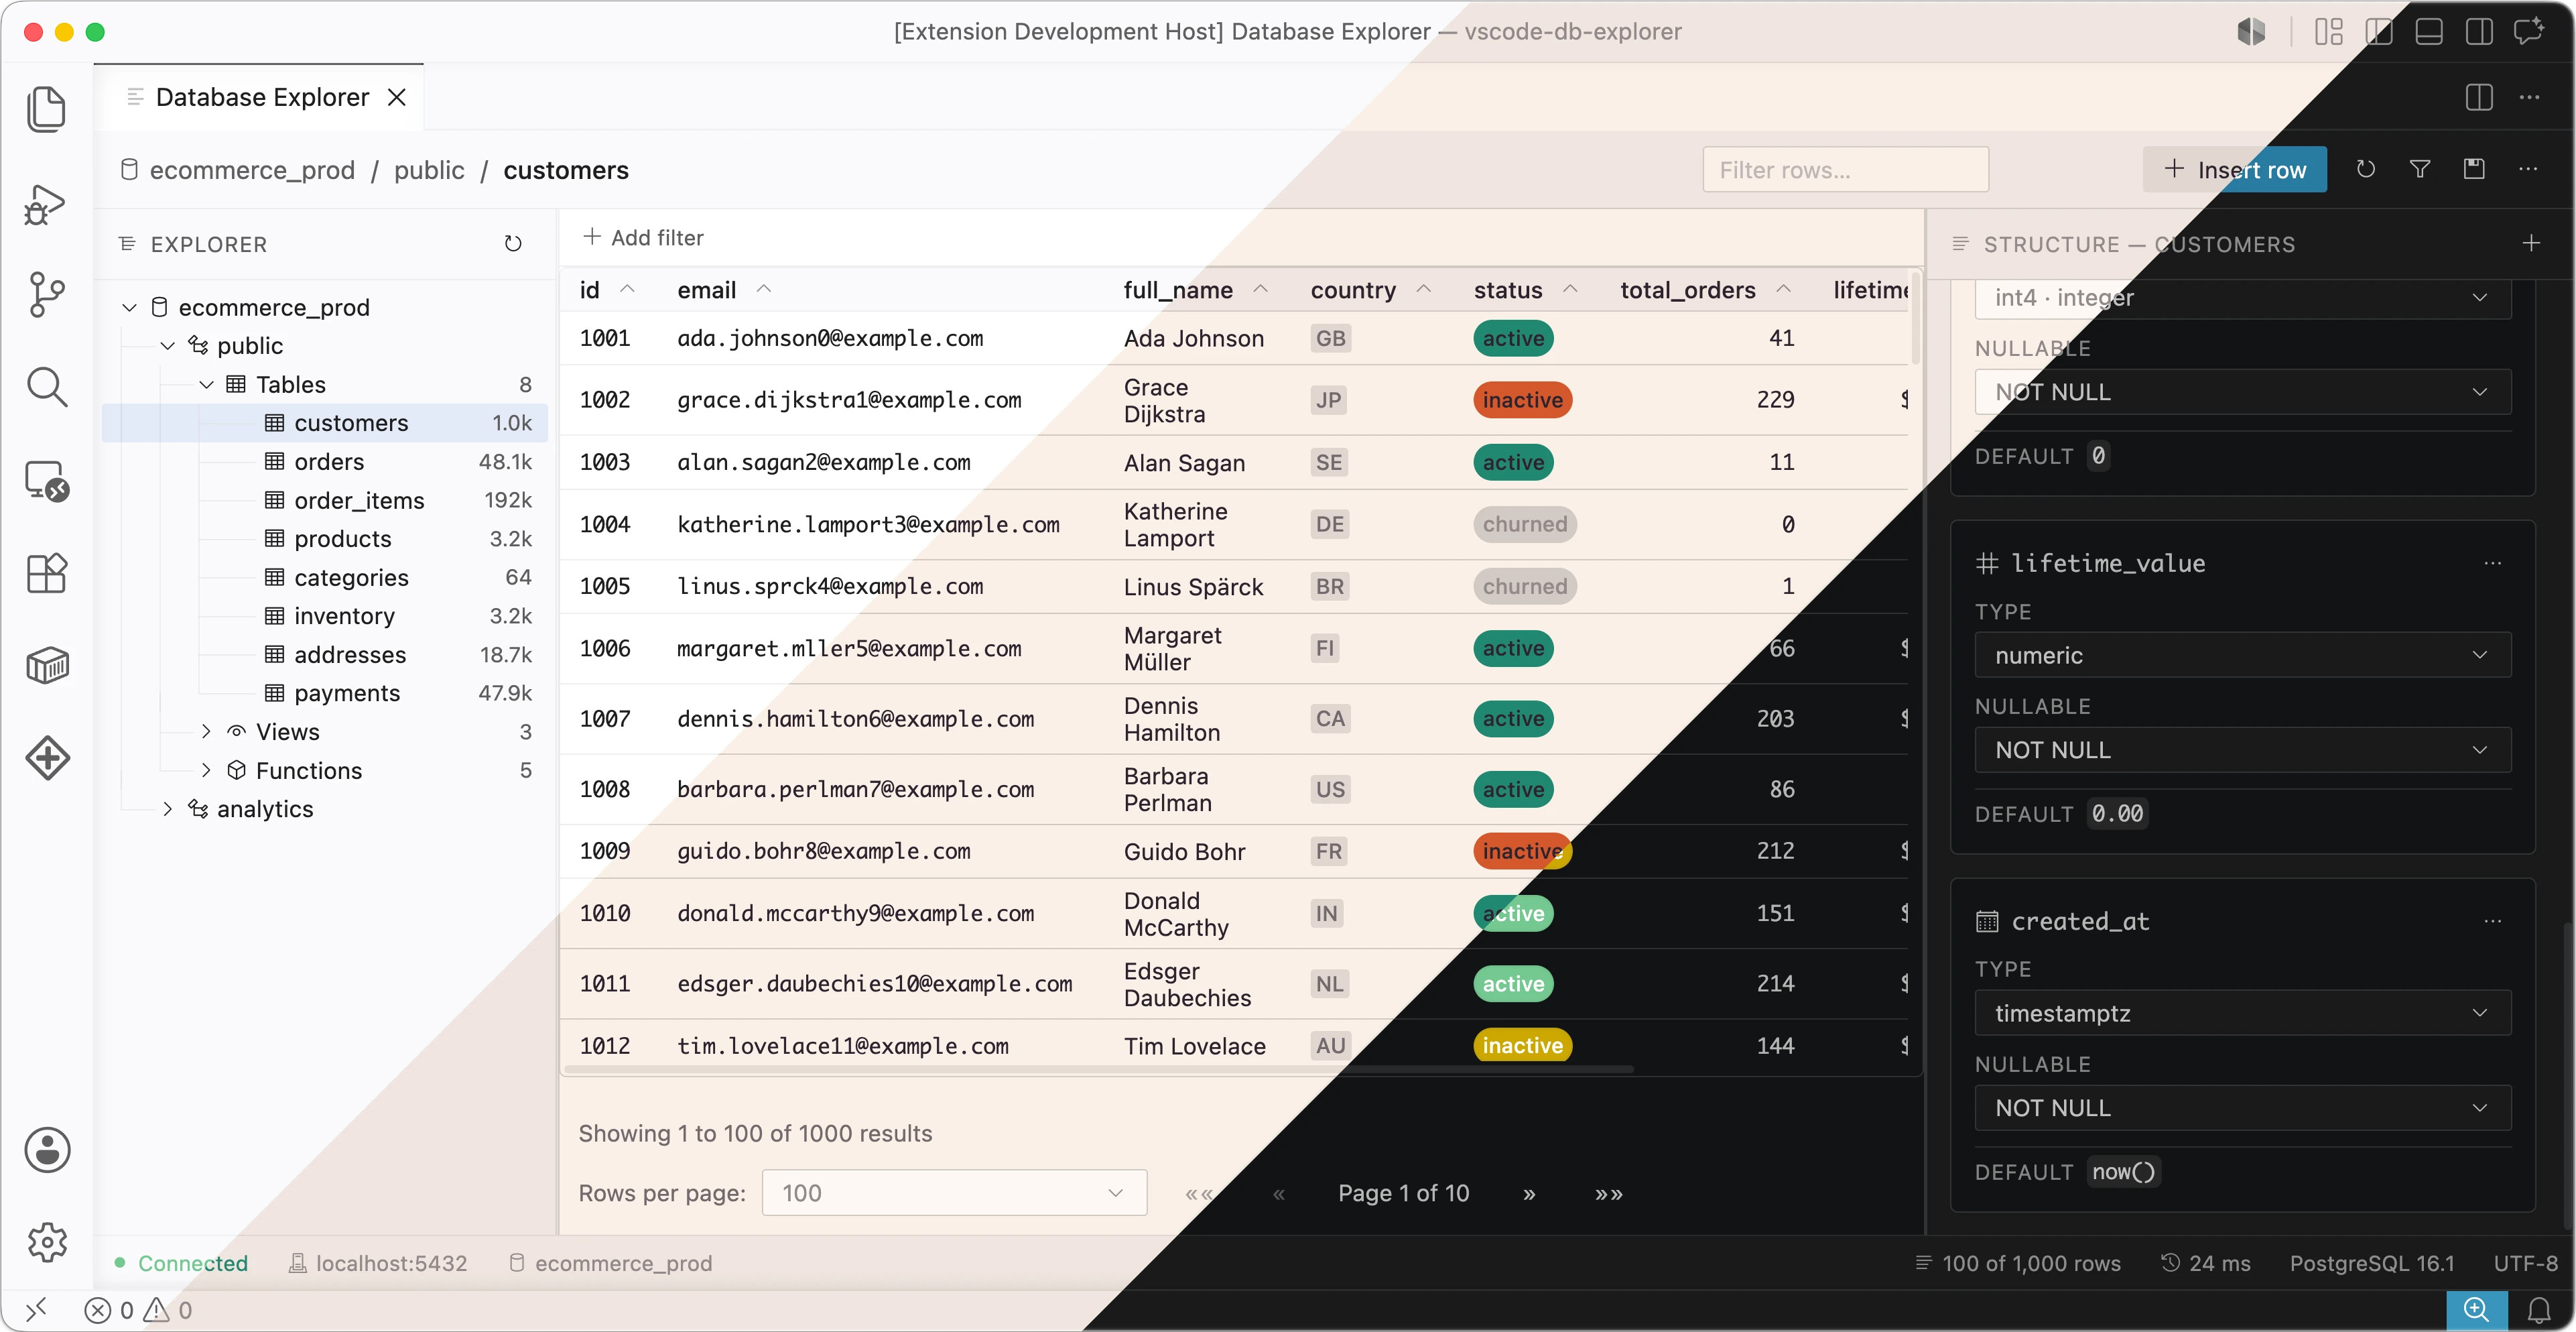This screenshot has width=2576, height=1332.
Task: Open the Rows per page dropdown
Action: pos(954,1193)
